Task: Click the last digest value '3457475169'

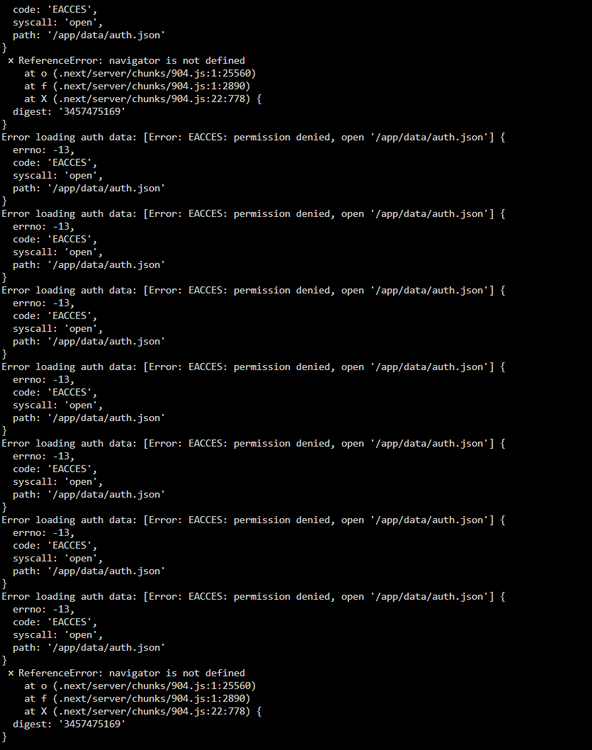Action: point(92,724)
